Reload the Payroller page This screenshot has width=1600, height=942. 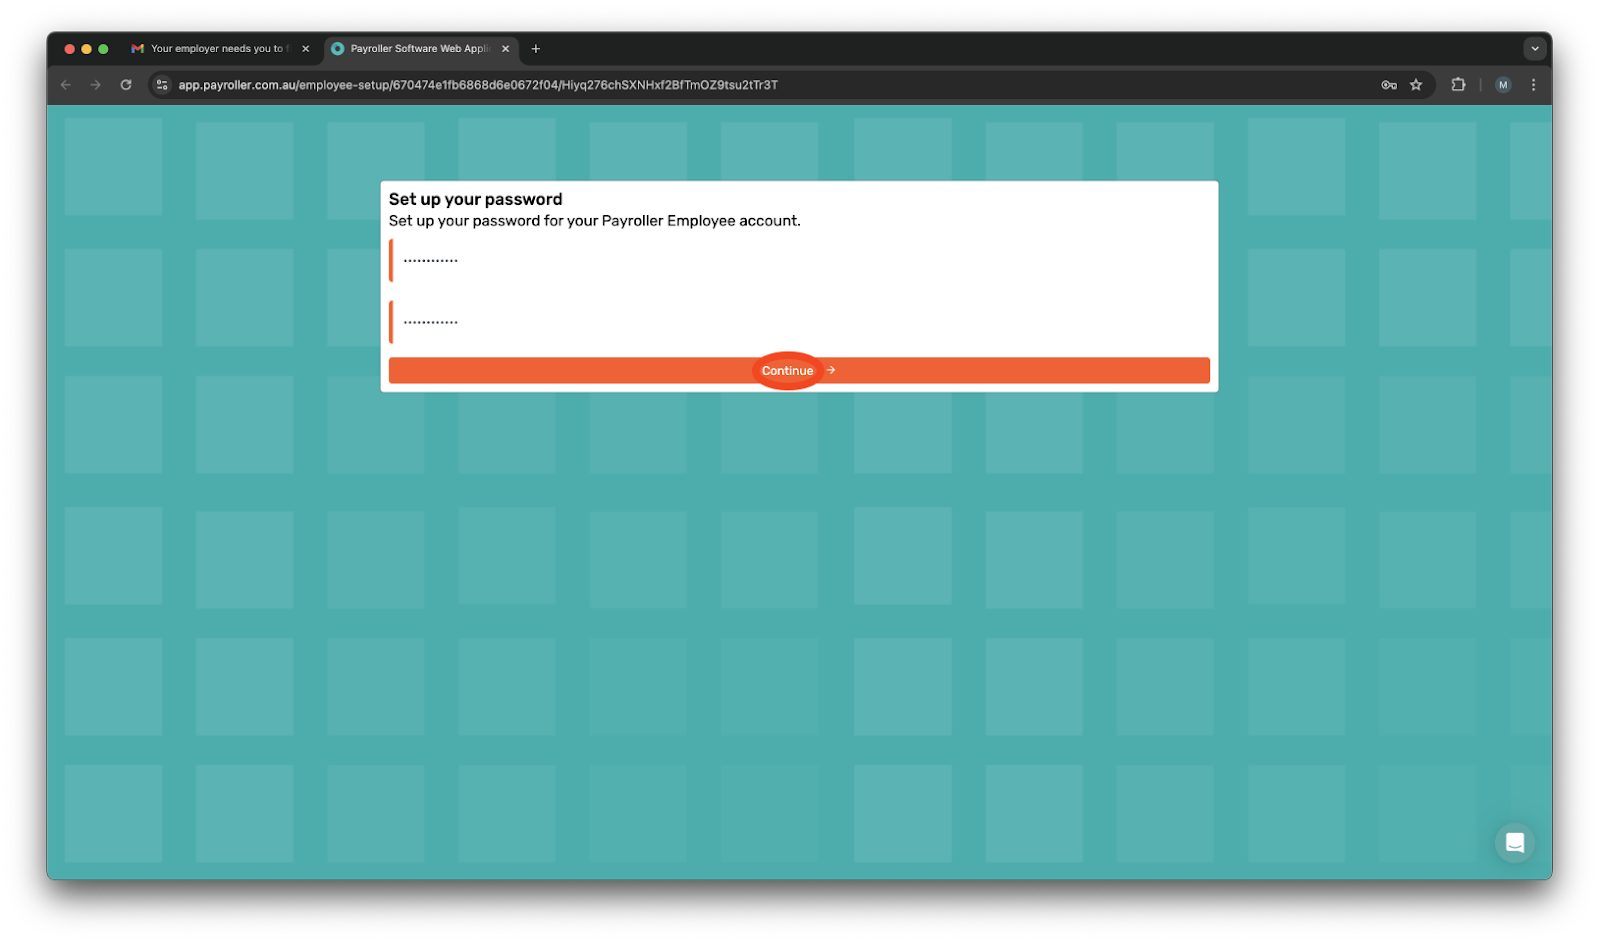[126, 85]
